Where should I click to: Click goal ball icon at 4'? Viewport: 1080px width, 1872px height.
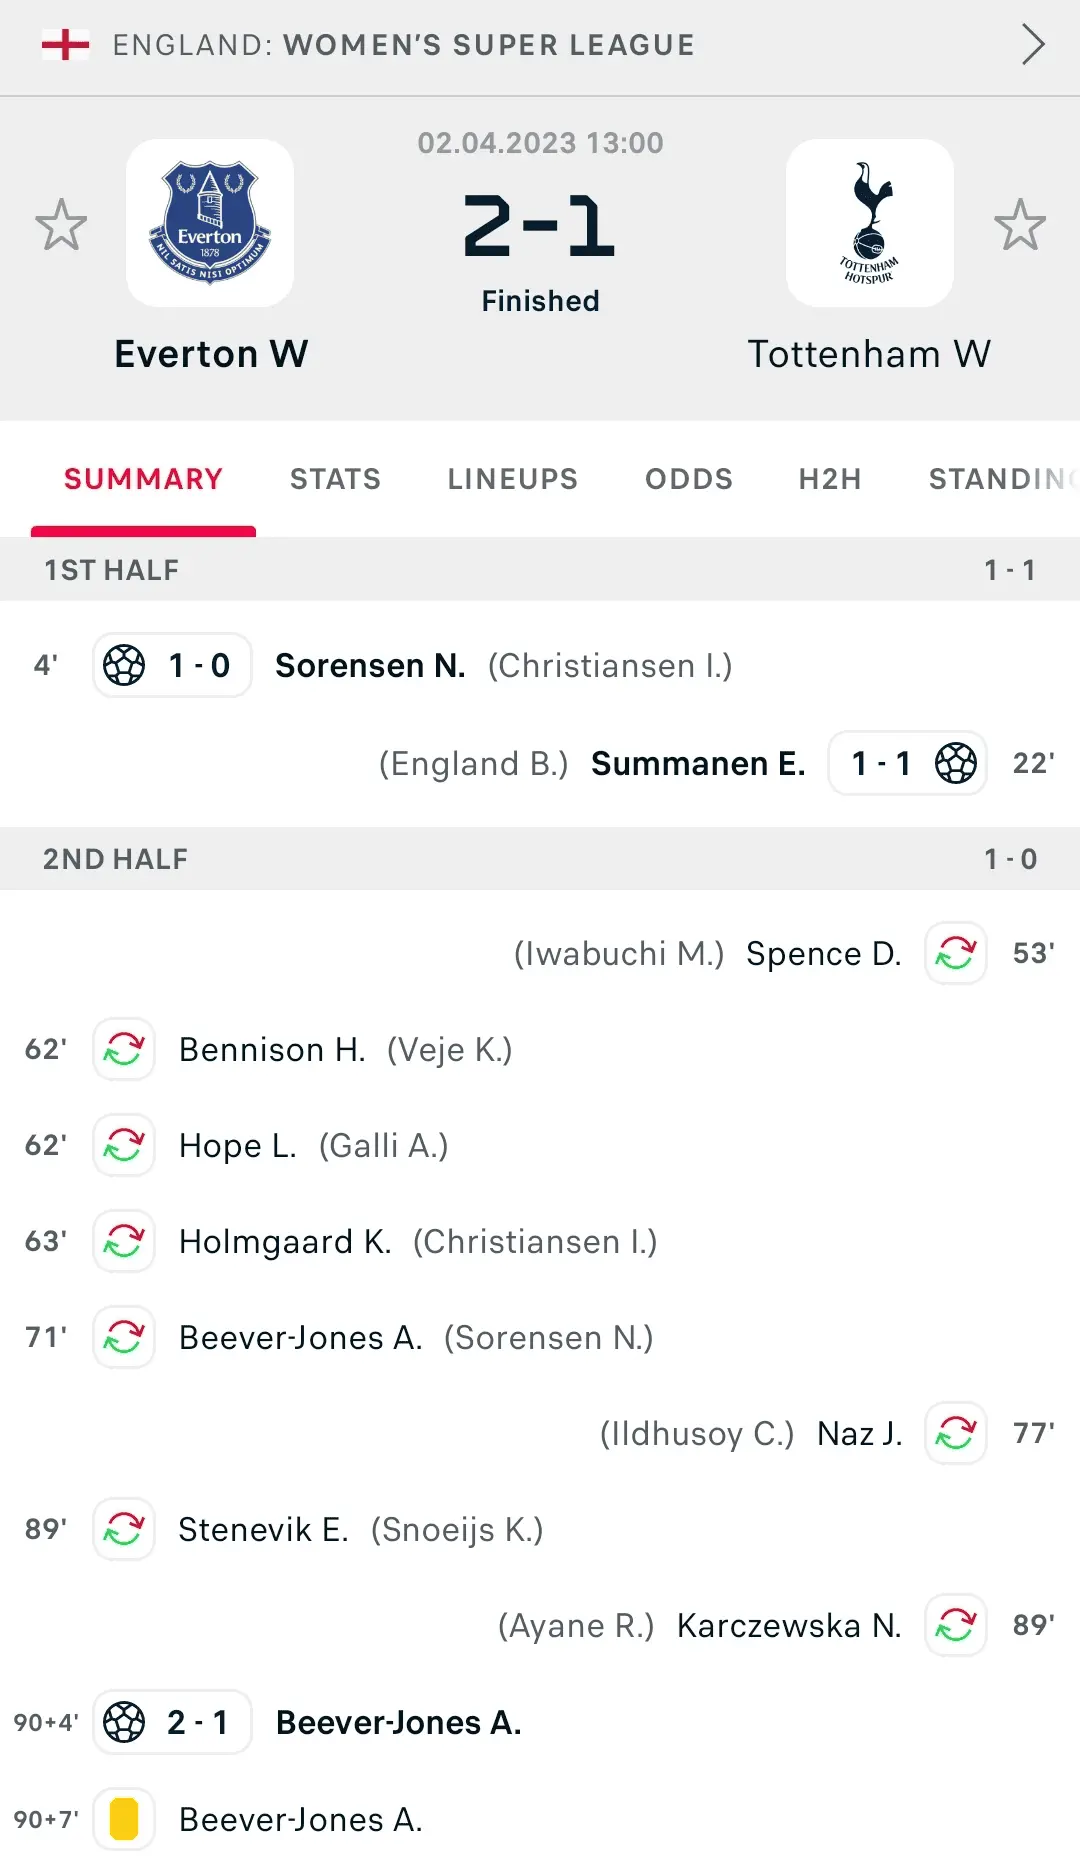coord(125,665)
